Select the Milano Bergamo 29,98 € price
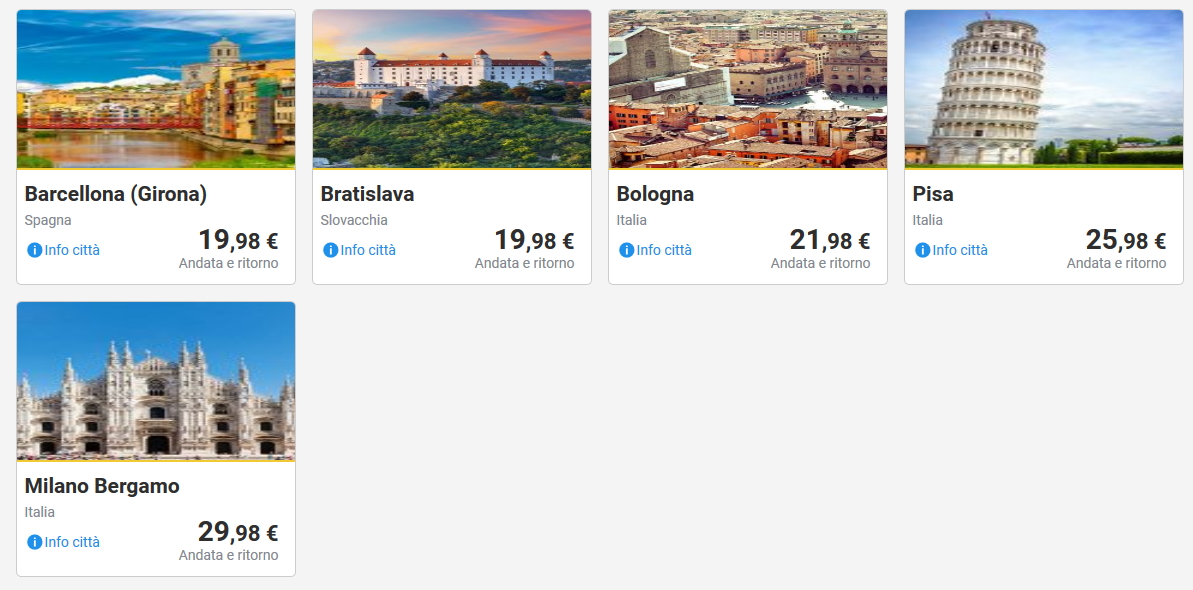1193x590 pixels. tap(238, 533)
